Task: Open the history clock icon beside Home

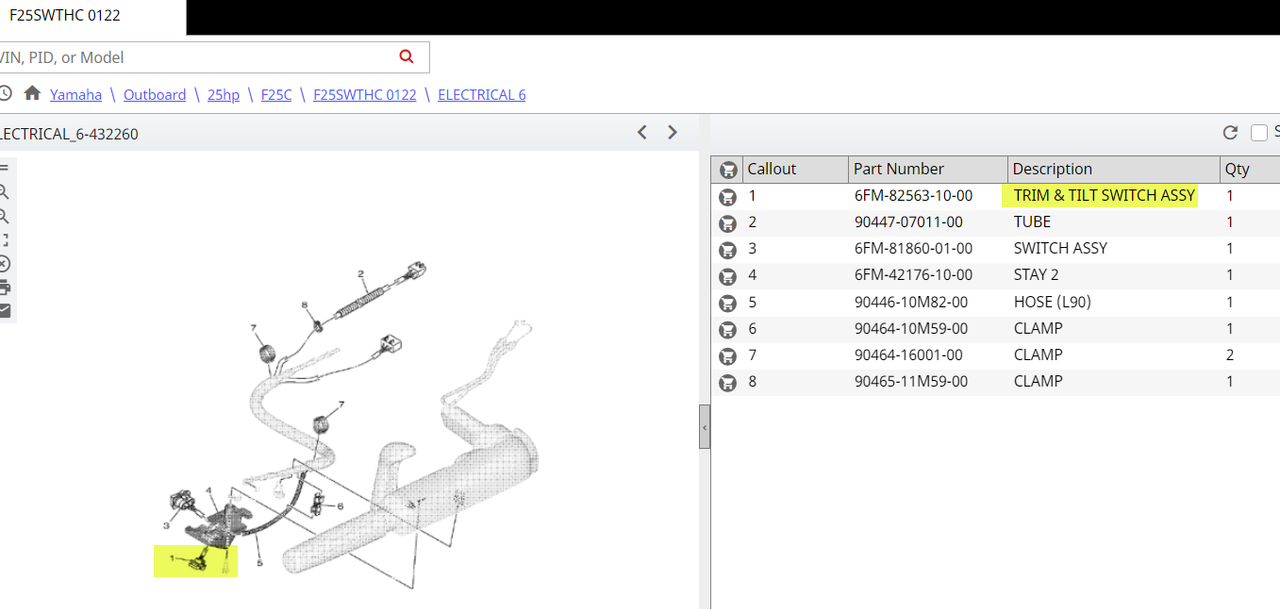Action: click(5, 94)
